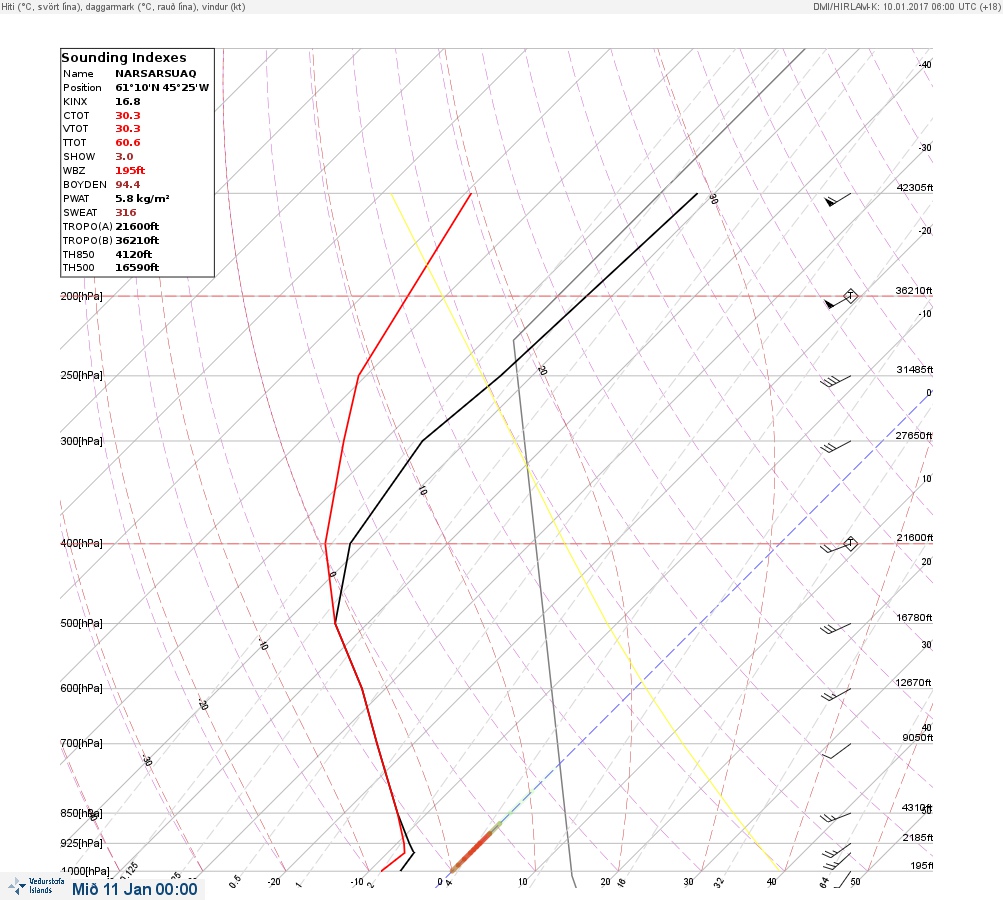Click the wind barb at 600hPa level

(x=835, y=695)
